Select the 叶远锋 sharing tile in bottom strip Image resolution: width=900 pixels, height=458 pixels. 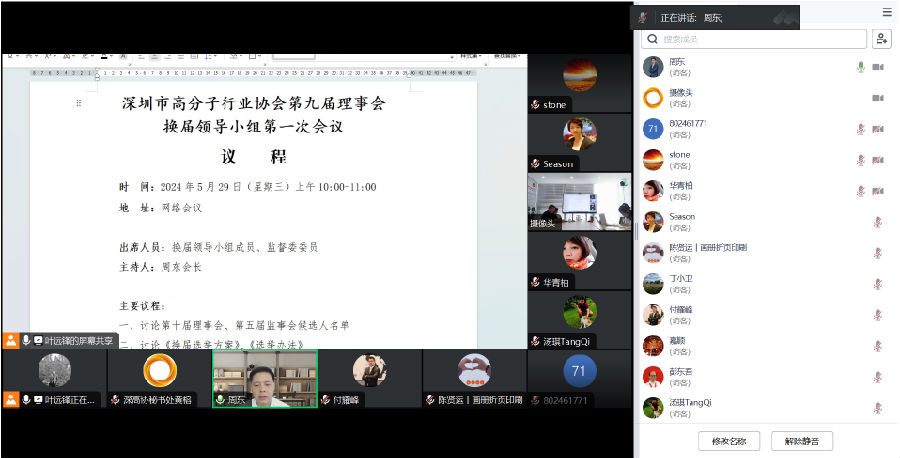(54, 379)
